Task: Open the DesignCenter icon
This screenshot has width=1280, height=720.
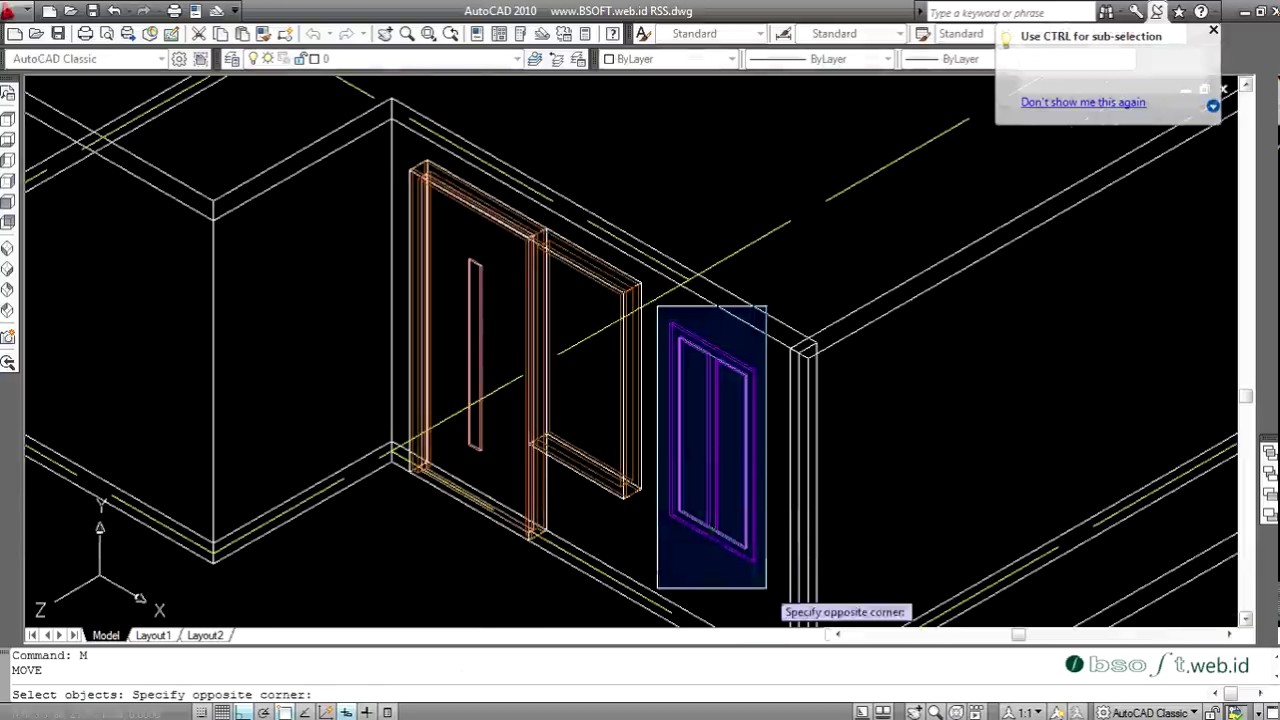Action: (x=498, y=34)
